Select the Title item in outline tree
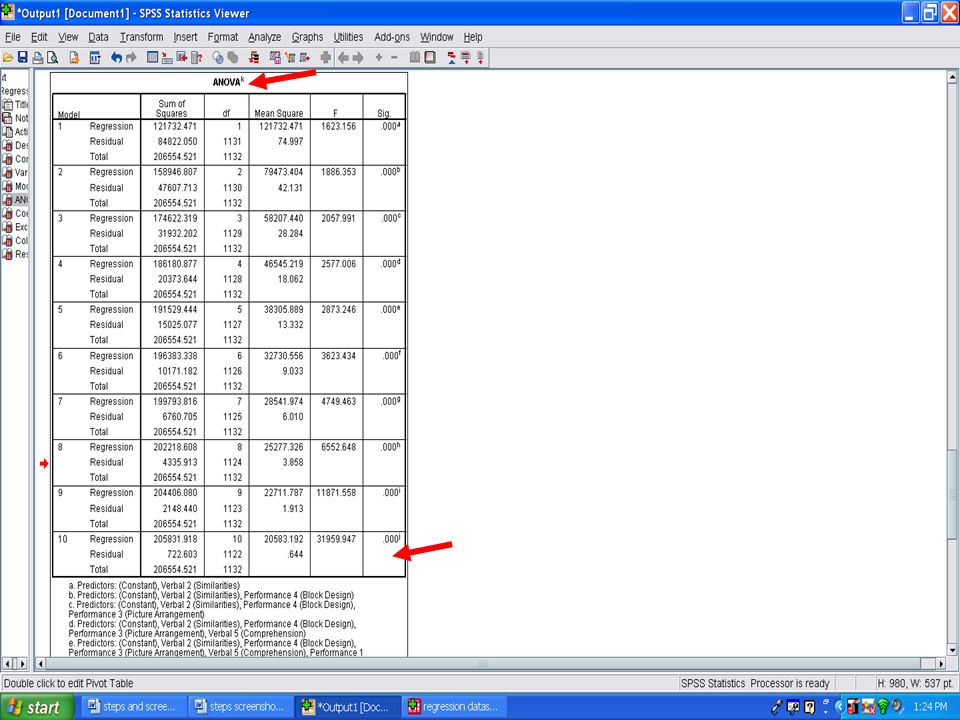Viewport: 960px width, 720px height. [x=18, y=104]
